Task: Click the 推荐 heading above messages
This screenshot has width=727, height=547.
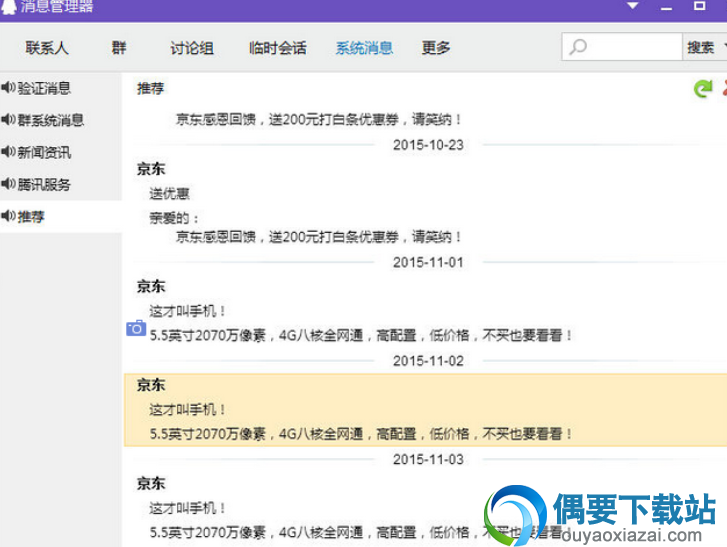Action: click(x=150, y=89)
